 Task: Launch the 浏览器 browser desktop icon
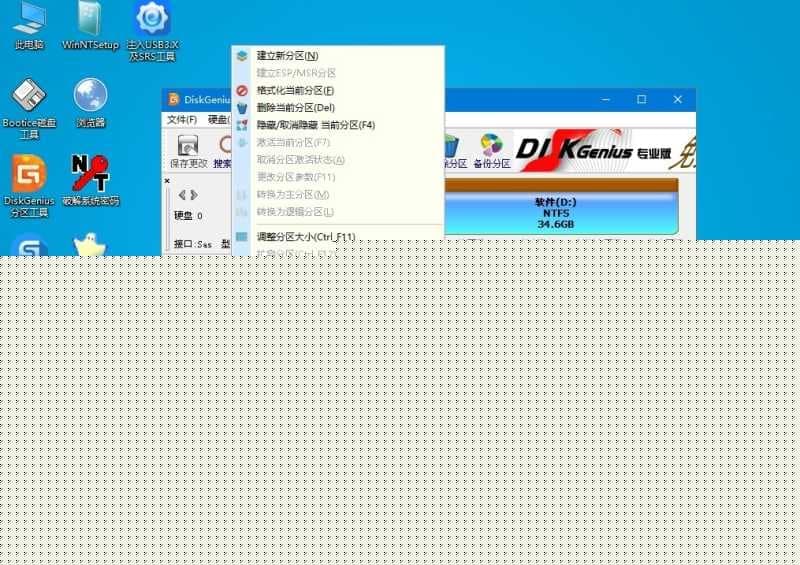click(x=90, y=104)
